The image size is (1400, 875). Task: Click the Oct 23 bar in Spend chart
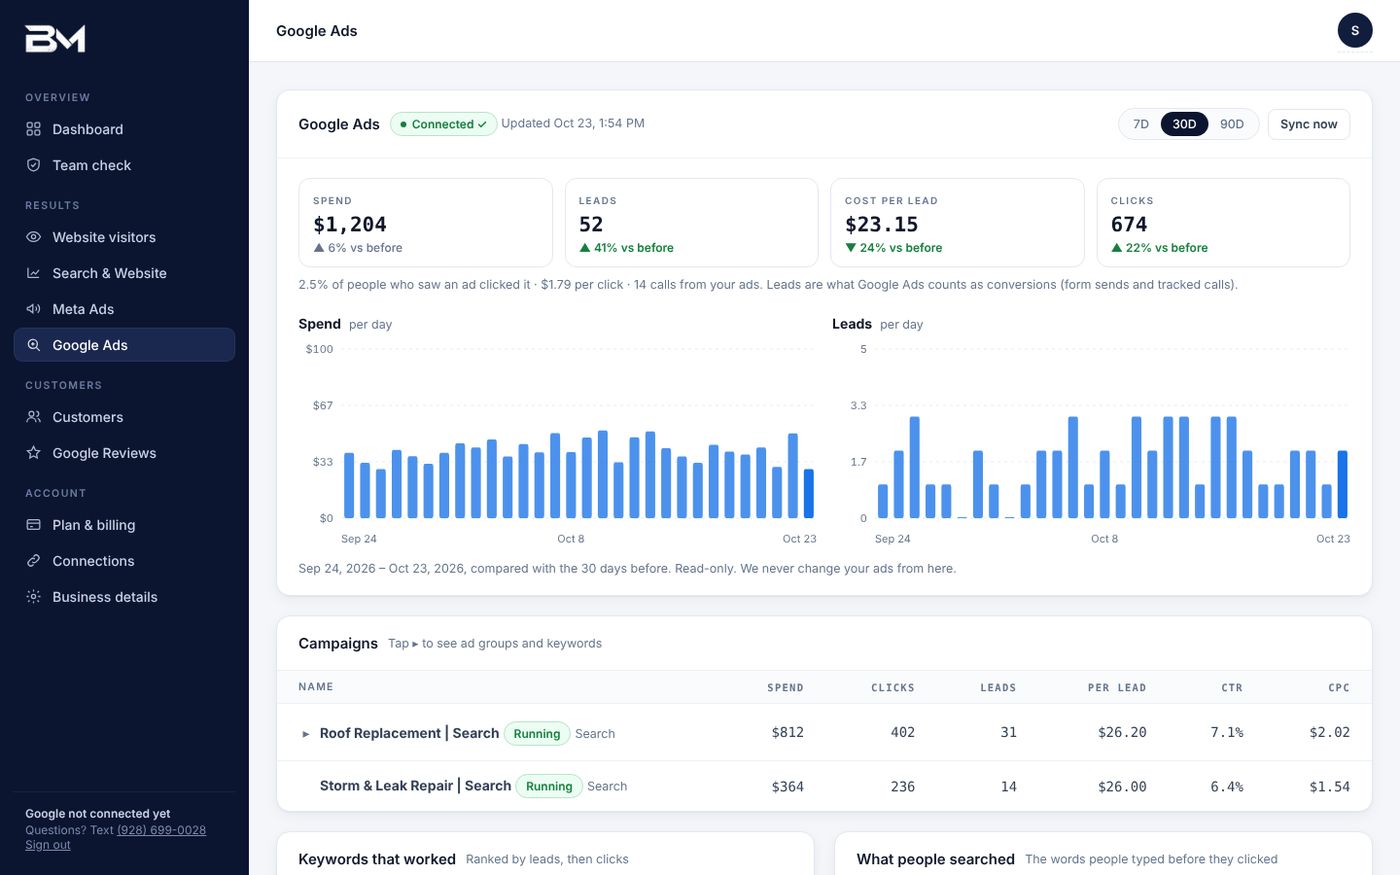coord(808,493)
